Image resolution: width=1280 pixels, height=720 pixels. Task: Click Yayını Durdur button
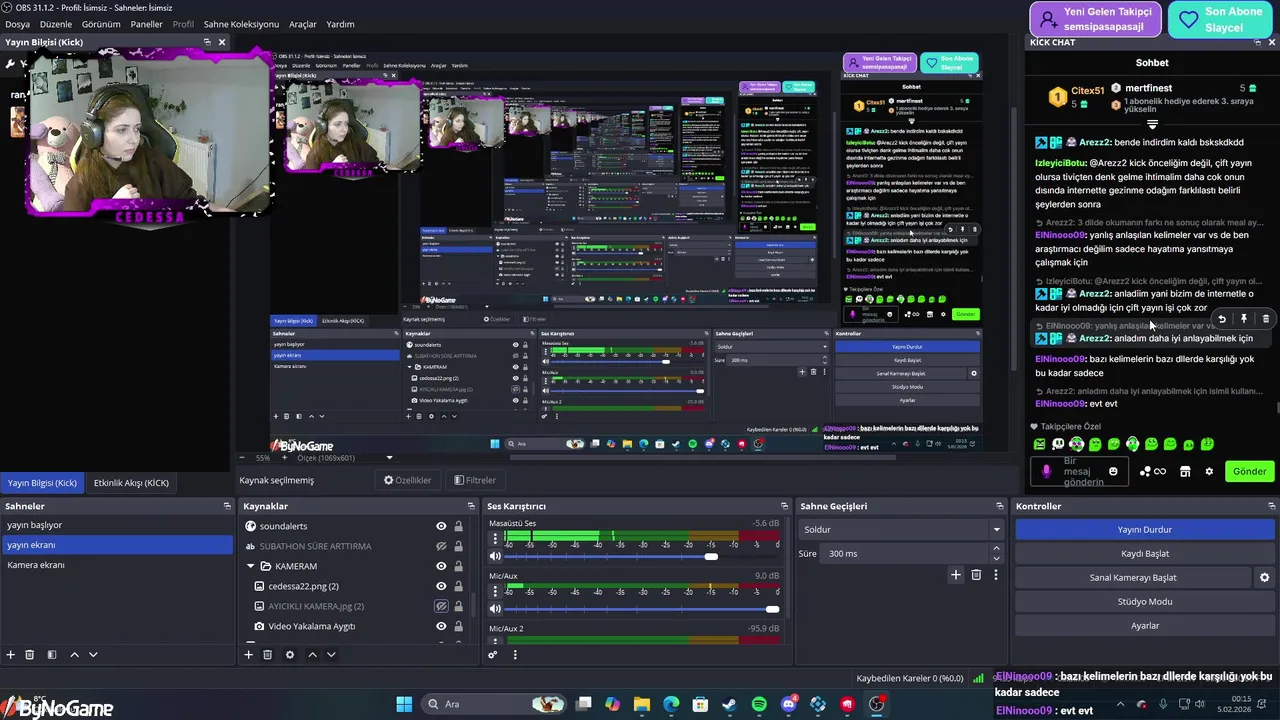[x=1145, y=530]
